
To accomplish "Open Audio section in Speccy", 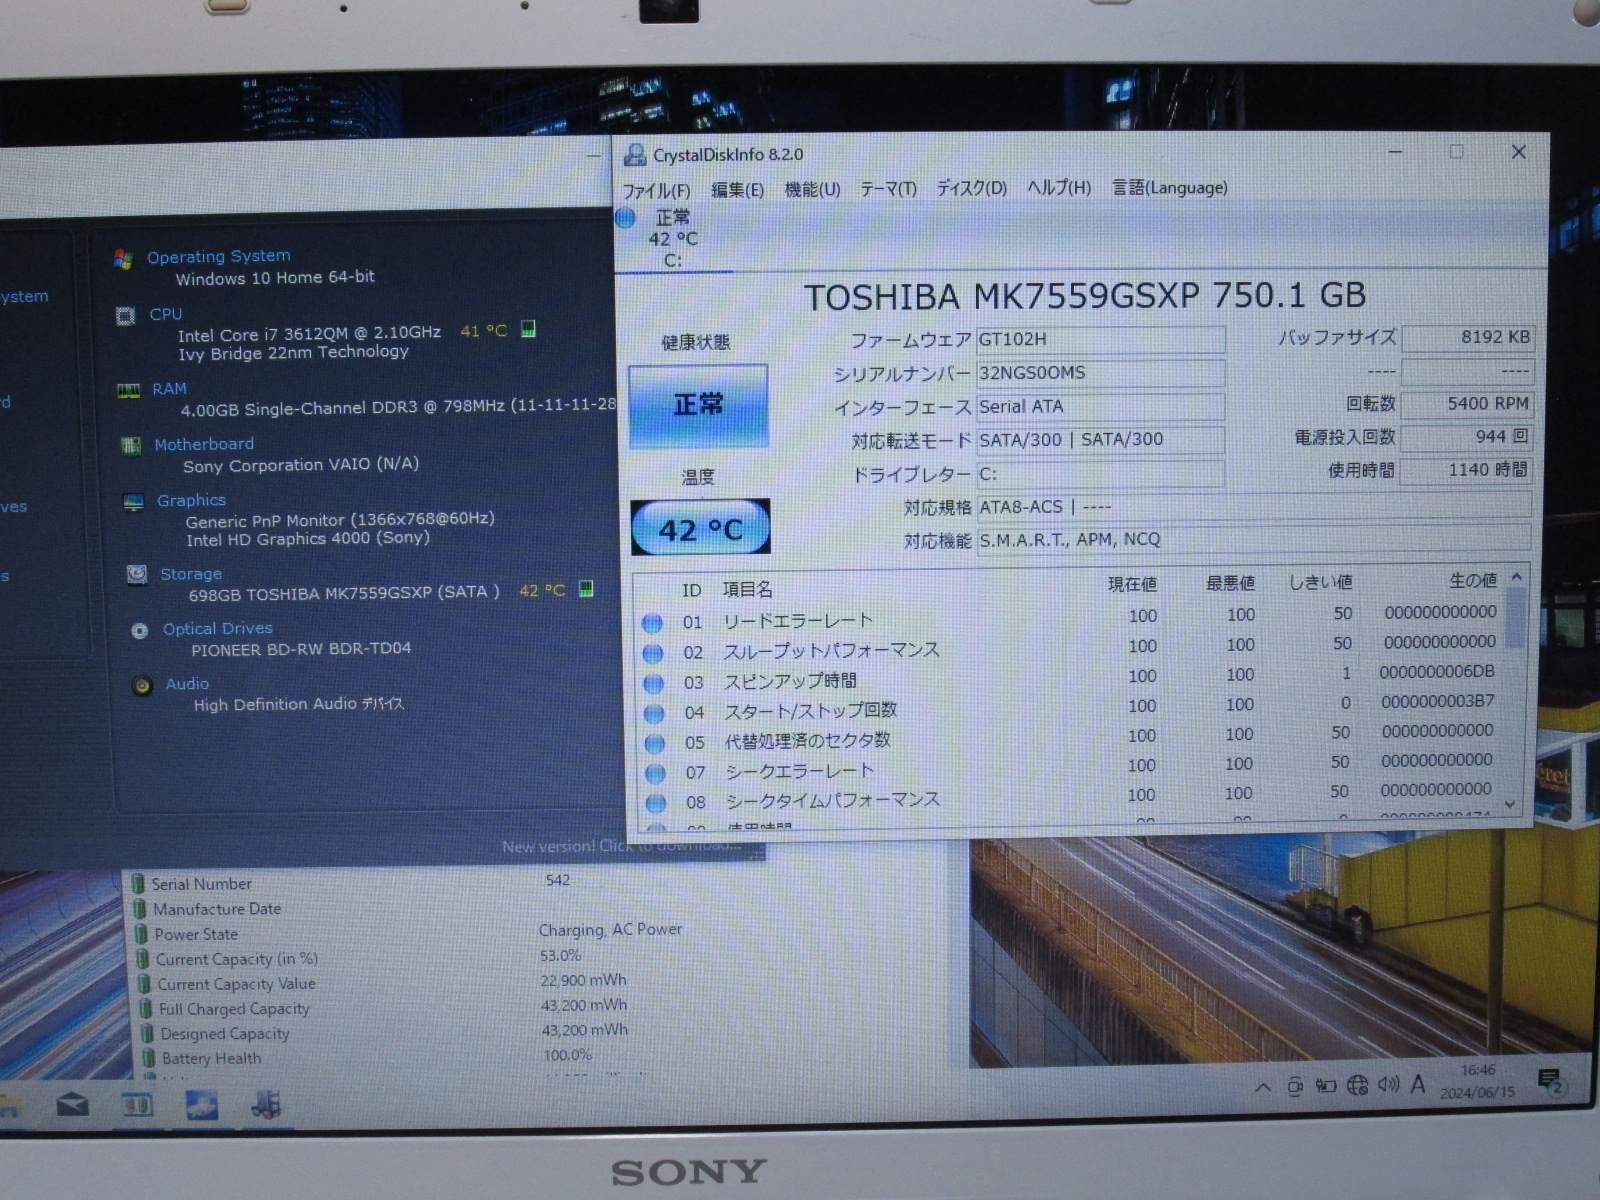I will [187, 684].
